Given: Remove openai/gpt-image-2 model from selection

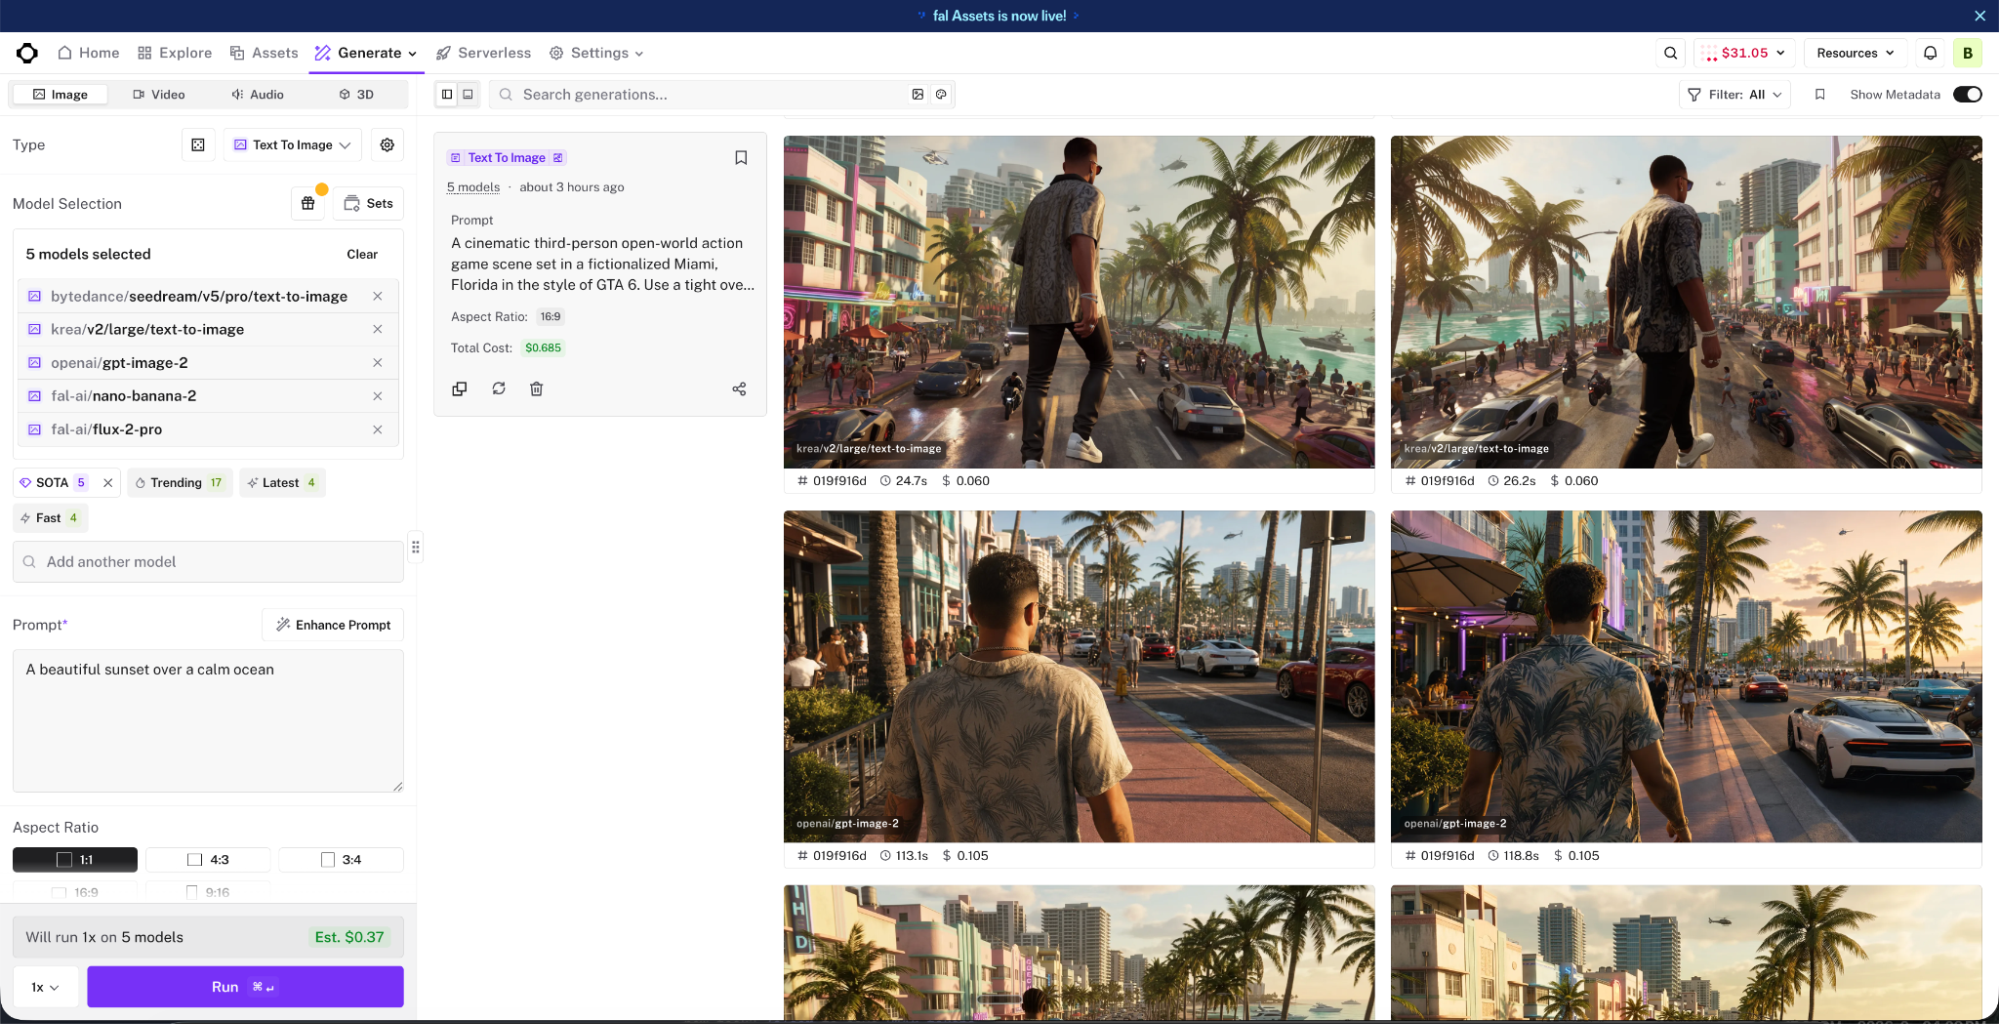Looking at the screenshot, I should (x=377, y=363).
